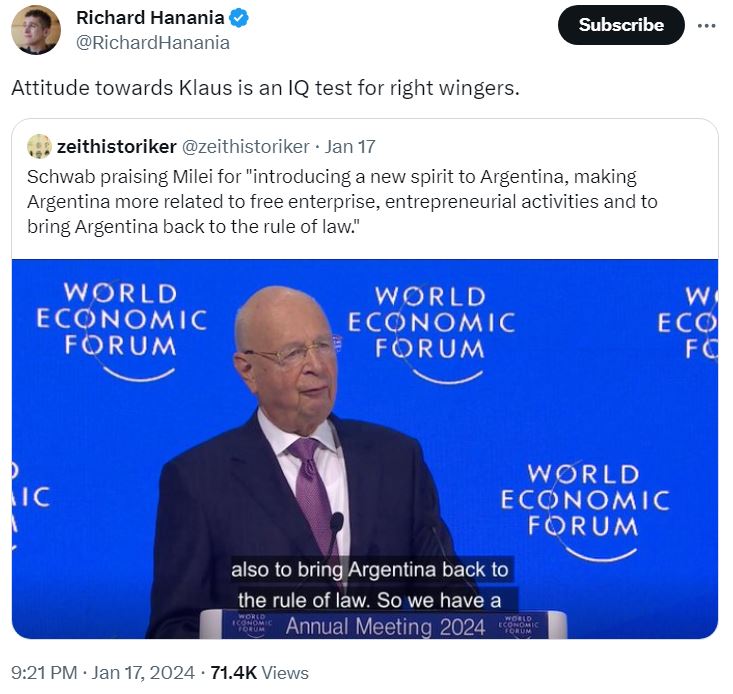Click Richard Hanania's profile avatar
Screen dimensions: 733x694
tap(36, 30)
